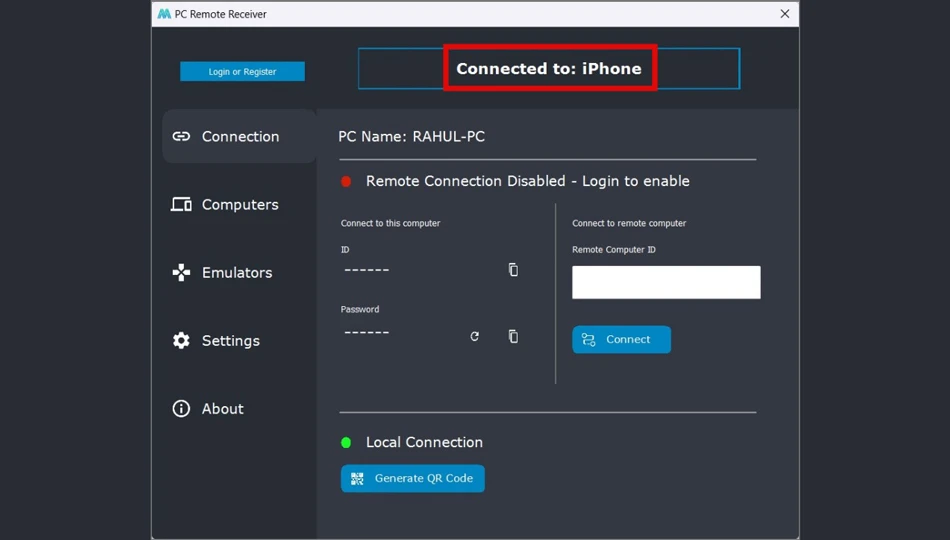
Task: Click the Emulators gamepad icon
Action: pos(181,273)
